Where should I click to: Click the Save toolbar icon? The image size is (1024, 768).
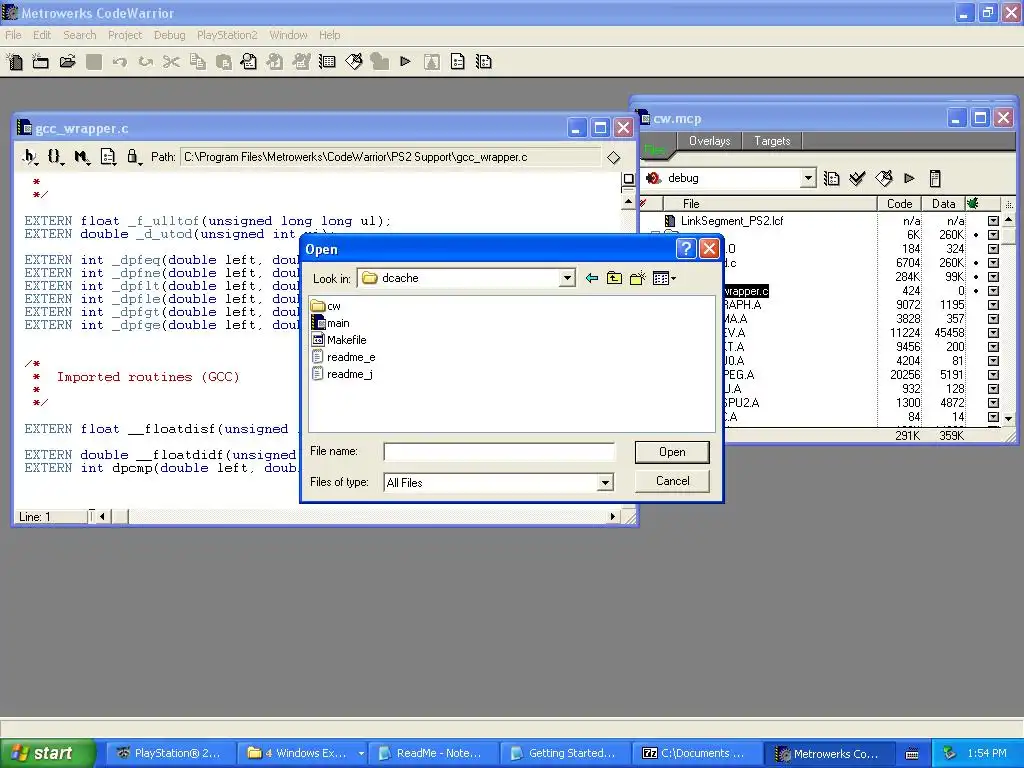(94, 62)
